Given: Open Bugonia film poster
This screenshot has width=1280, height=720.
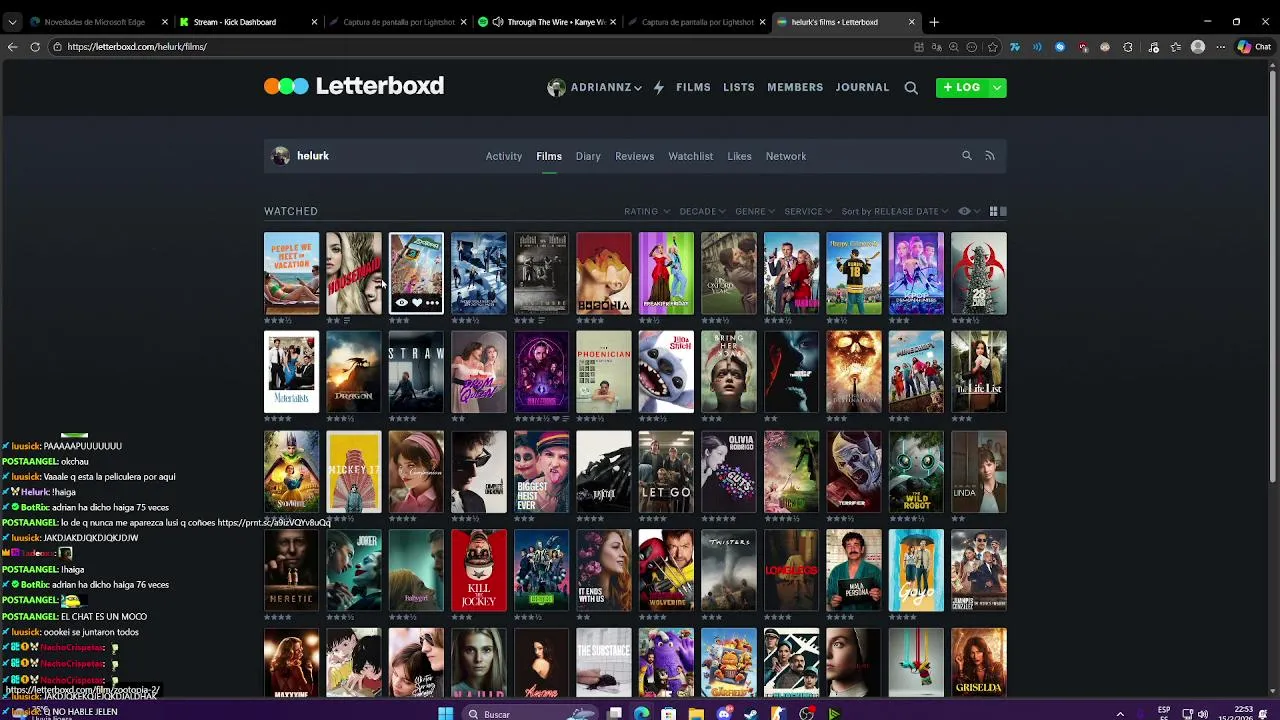Looking at the screenshot, I should pos(604,273).
